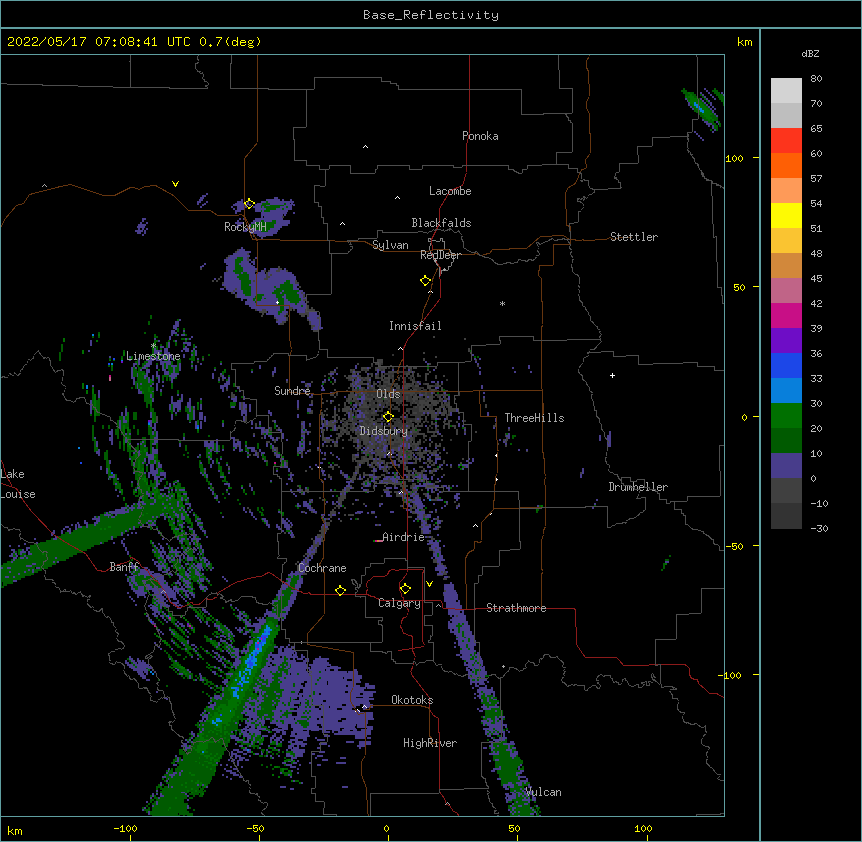
Task: Select the magenta 39-42 dBZ legend swatch
Action: click(786, 316)
